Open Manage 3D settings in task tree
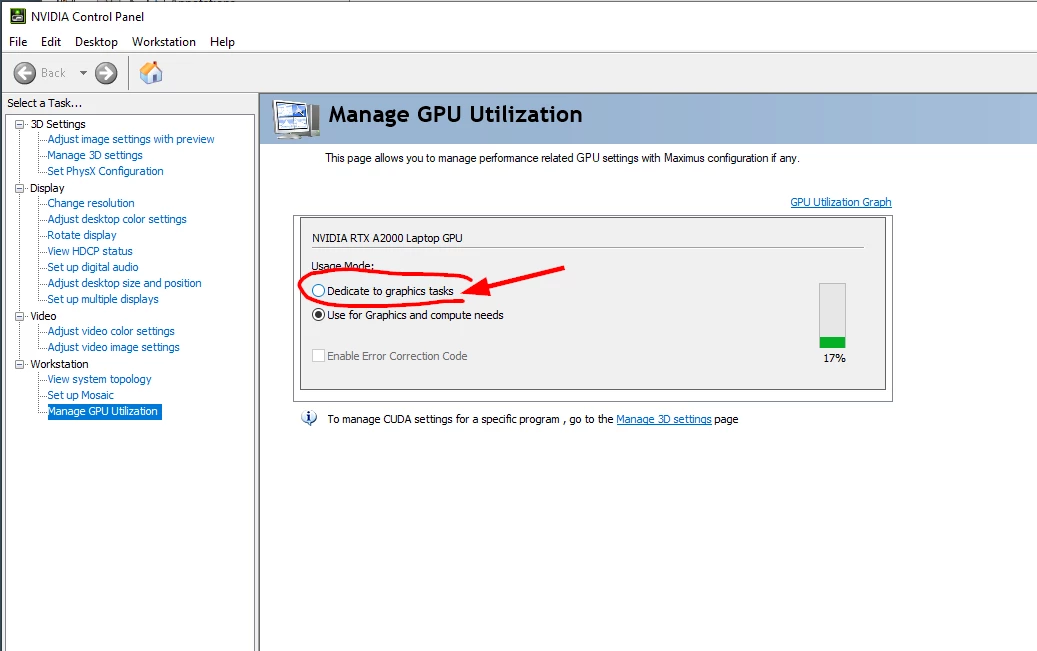Image resolution: width=1037 pixels, height=651 pixels. coord(95,155)
